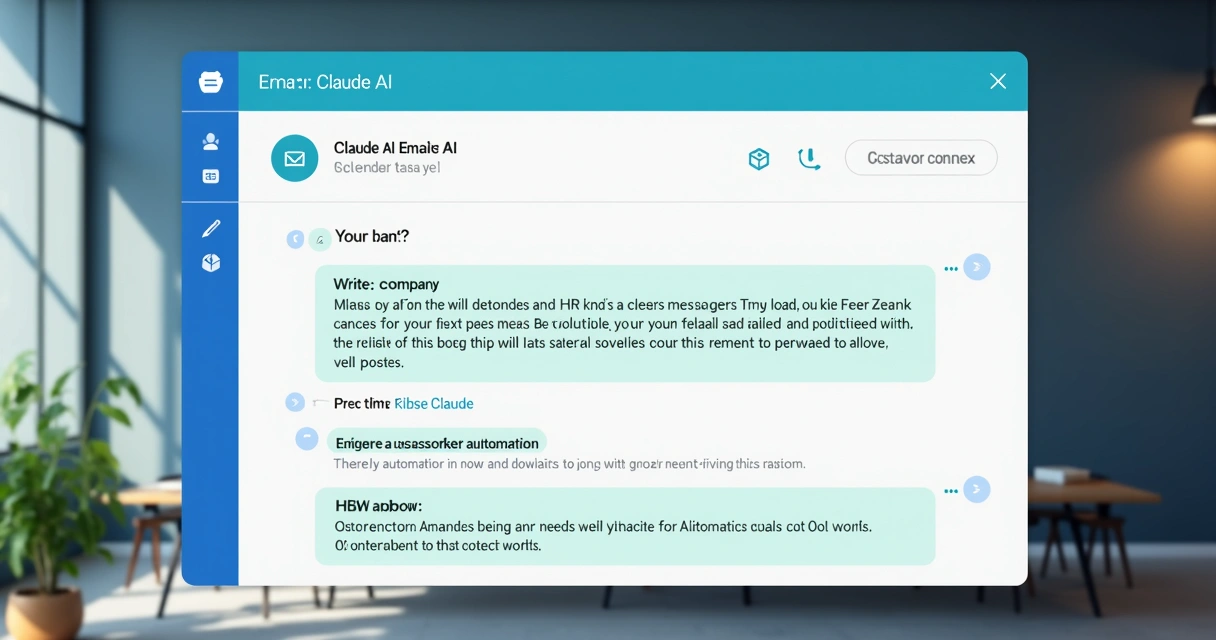Click the download arrow icon in header

pyautogui.click(x=809, y=158)
